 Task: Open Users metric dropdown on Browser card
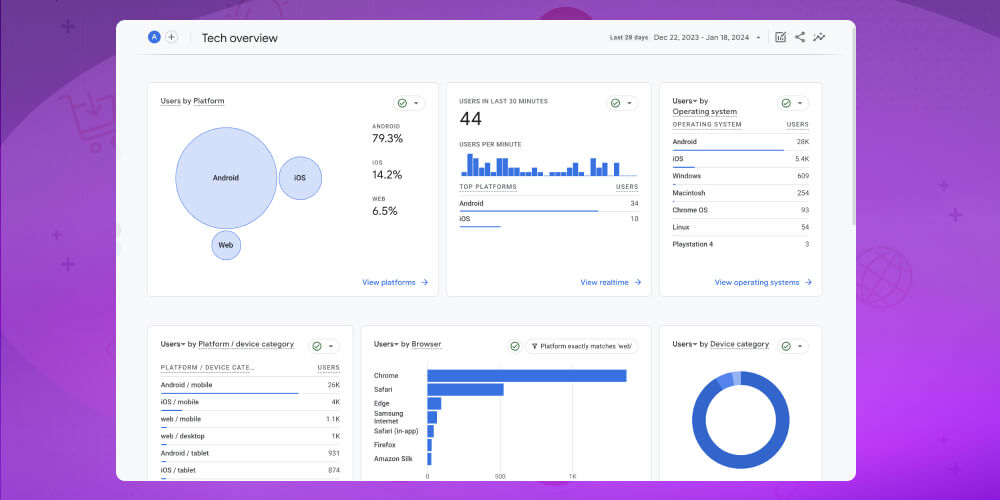(386, 344)
